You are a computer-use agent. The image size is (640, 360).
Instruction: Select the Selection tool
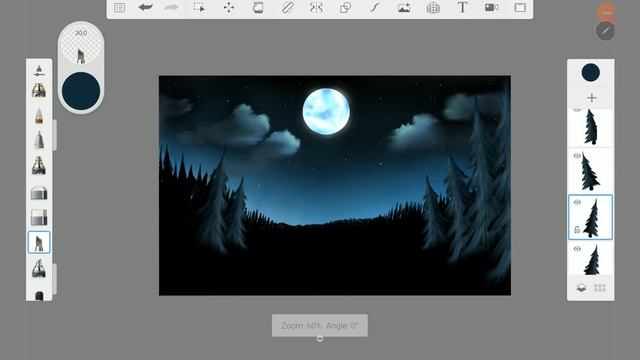click(199, 7)
